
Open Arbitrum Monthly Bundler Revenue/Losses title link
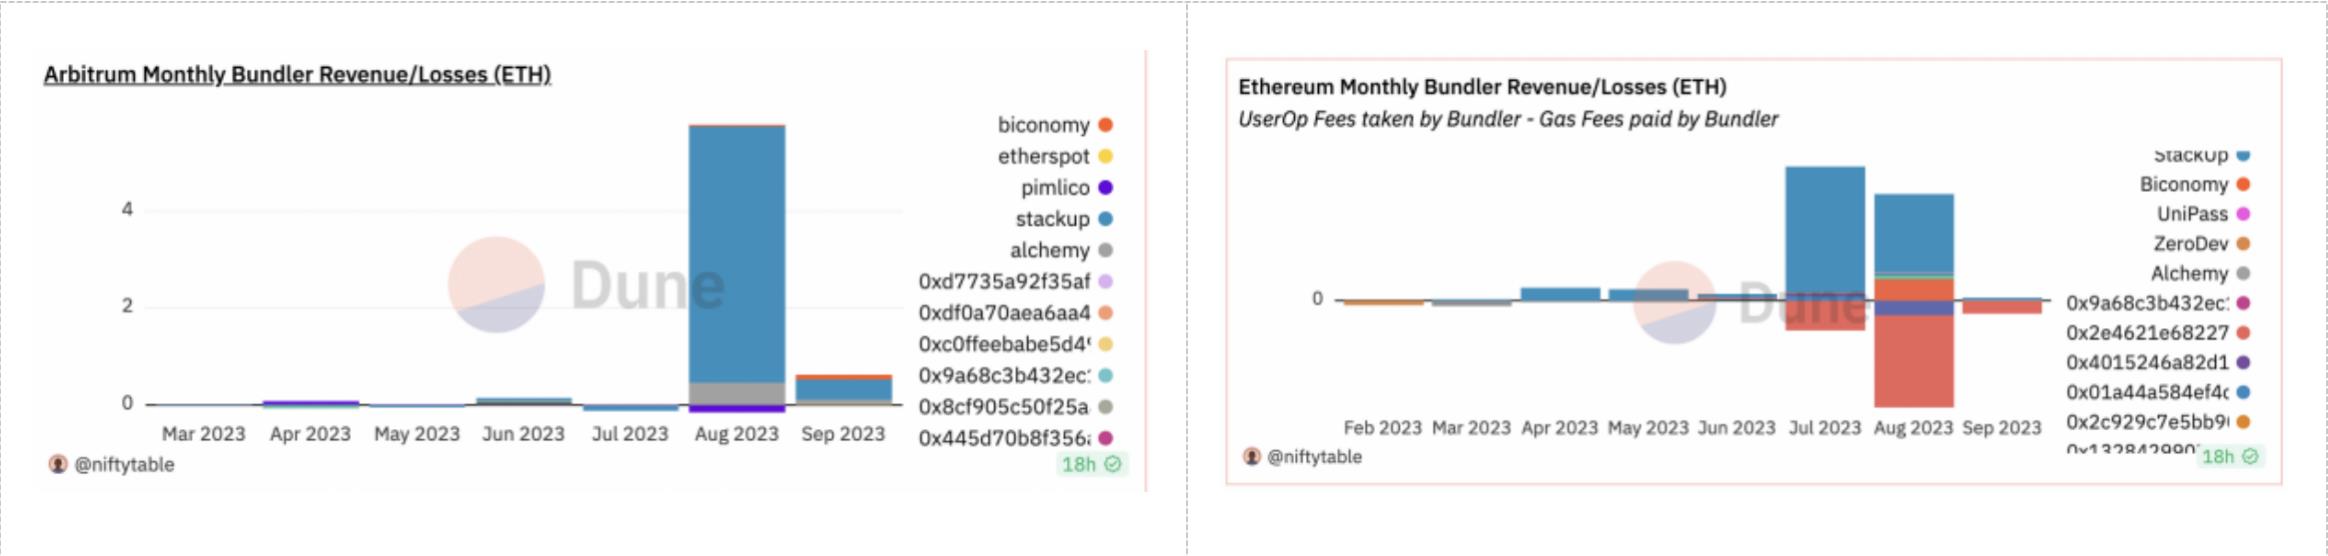pos(297,75)
